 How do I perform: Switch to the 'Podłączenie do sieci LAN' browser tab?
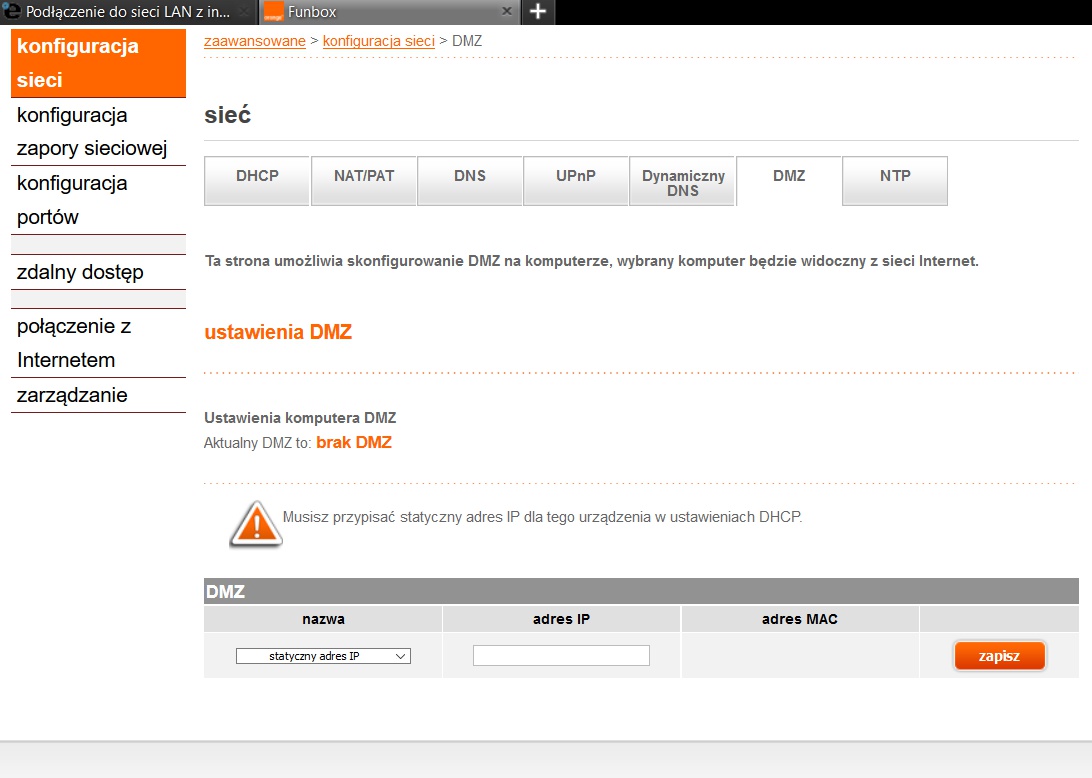point(127,12)
